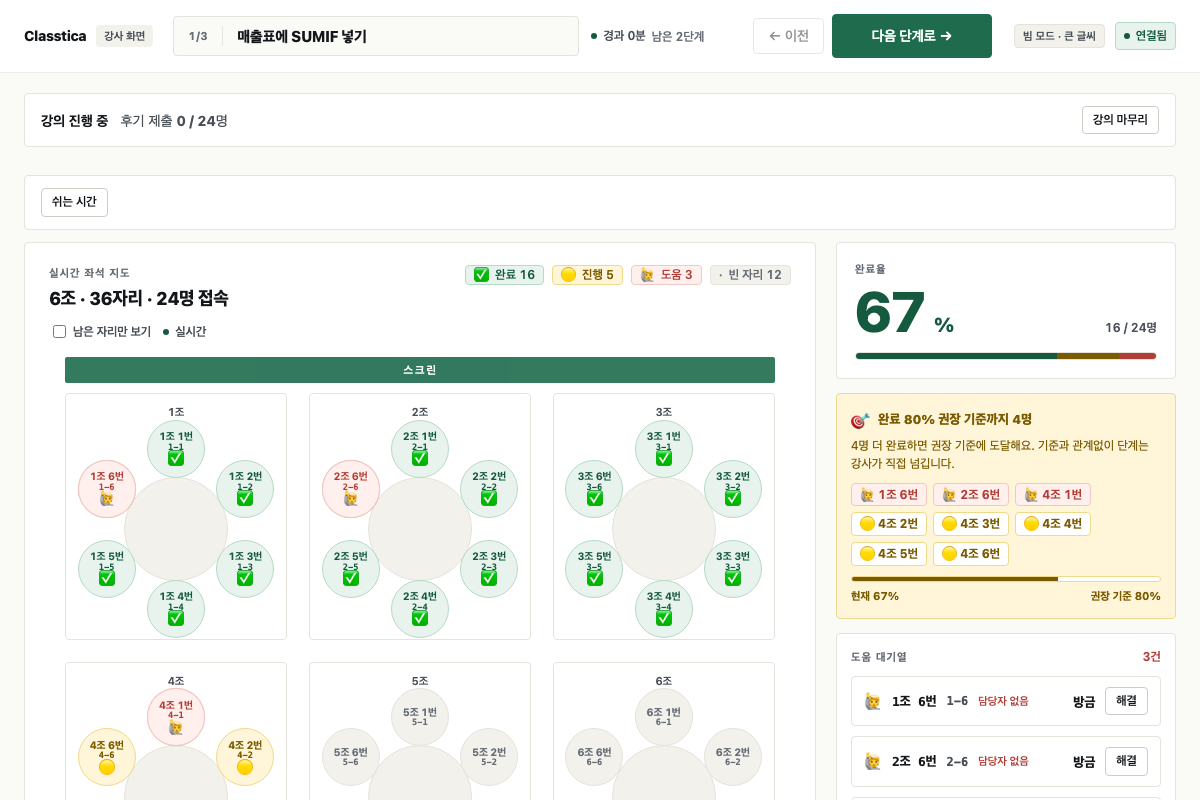Select seat 3조 2번
The width and height of the screenshot is (1200, 800).
(733, 489)
